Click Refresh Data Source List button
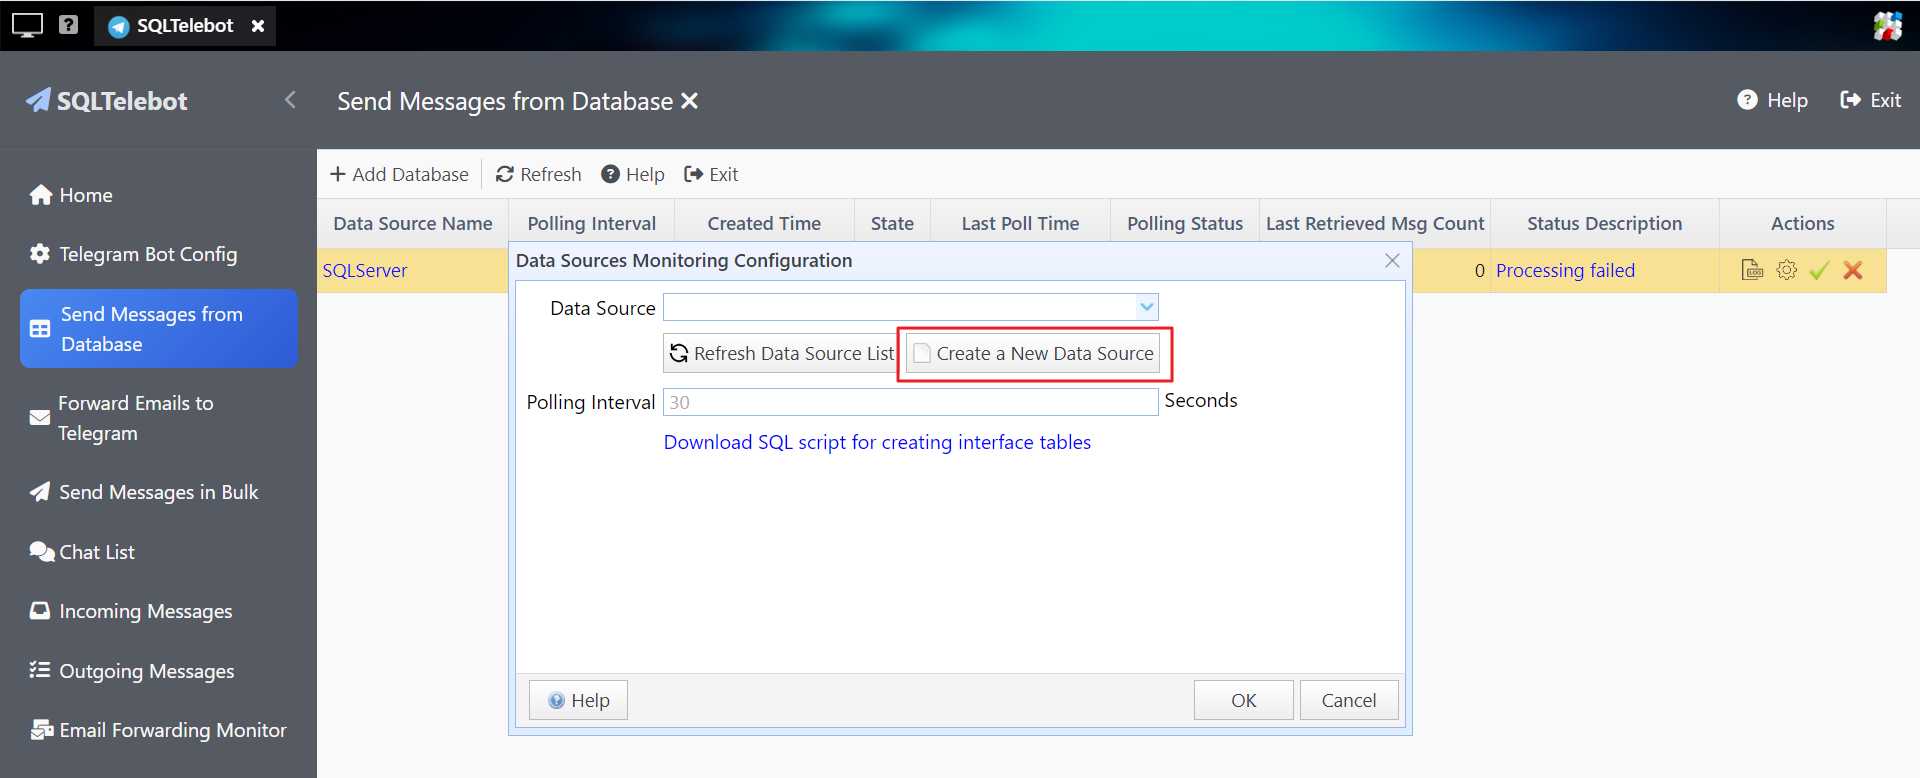Image resolution: width=1920 pixels, height=778 pixels. (x=782, y=354)
